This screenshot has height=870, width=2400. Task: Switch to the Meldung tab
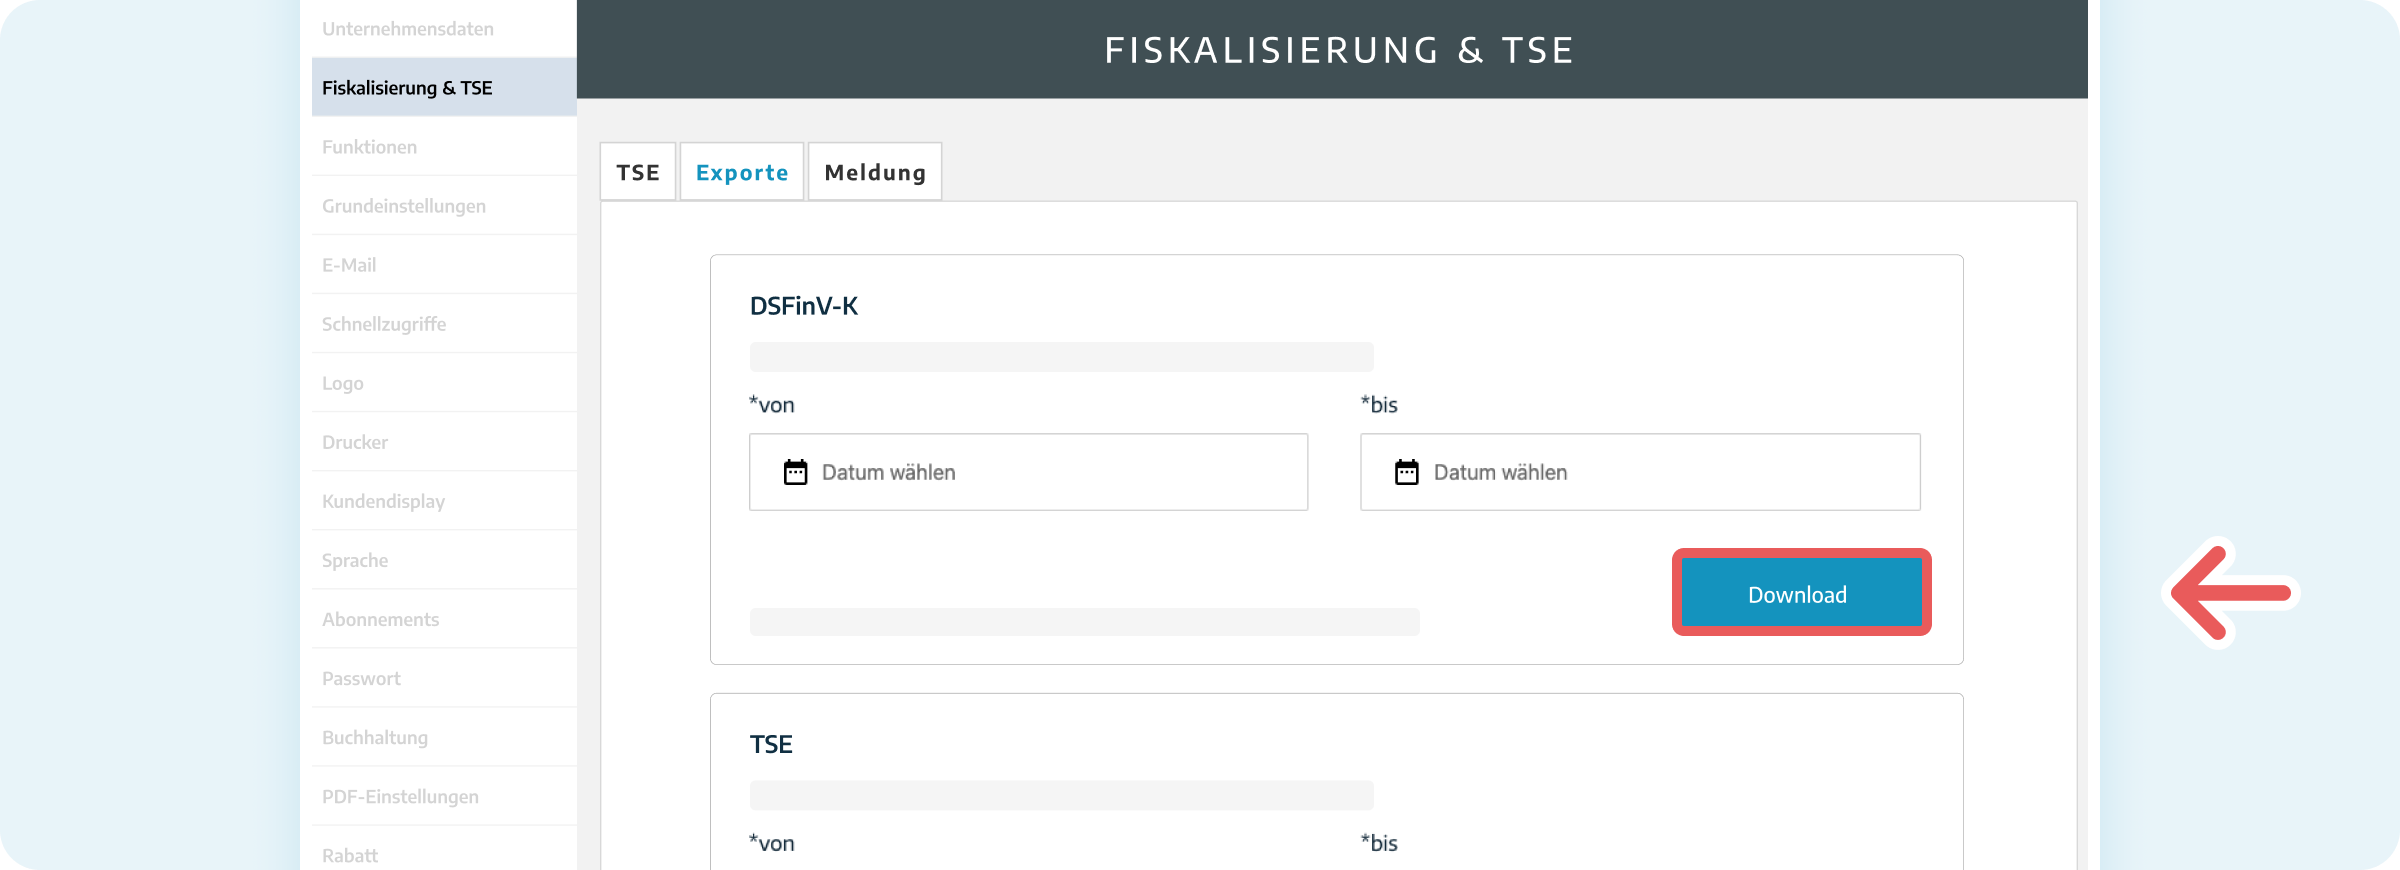point(874,171)
